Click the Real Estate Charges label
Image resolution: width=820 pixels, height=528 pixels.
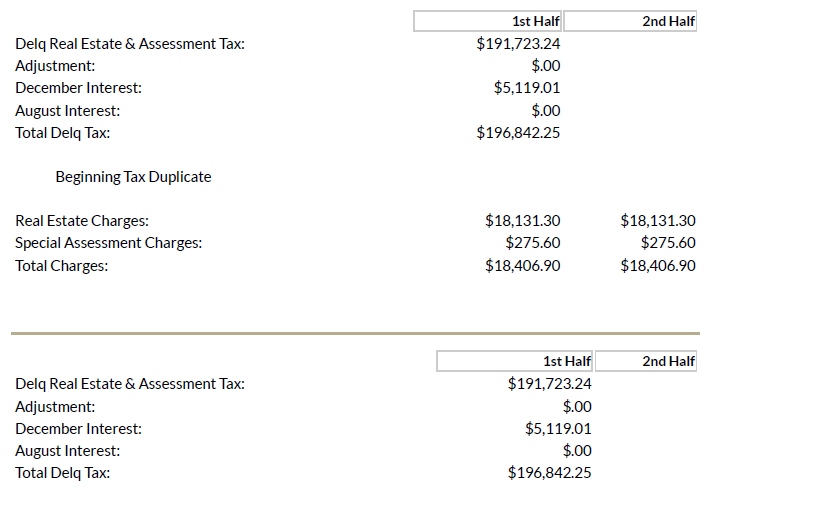[x=82, y=221]
